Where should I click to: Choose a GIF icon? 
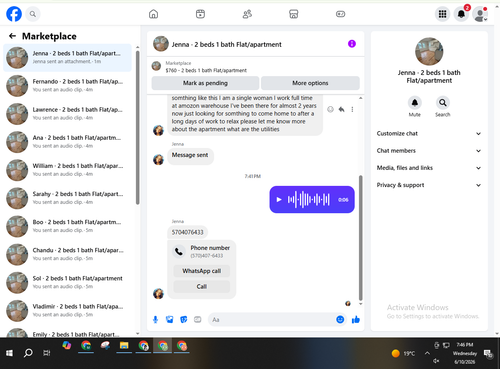198,320
